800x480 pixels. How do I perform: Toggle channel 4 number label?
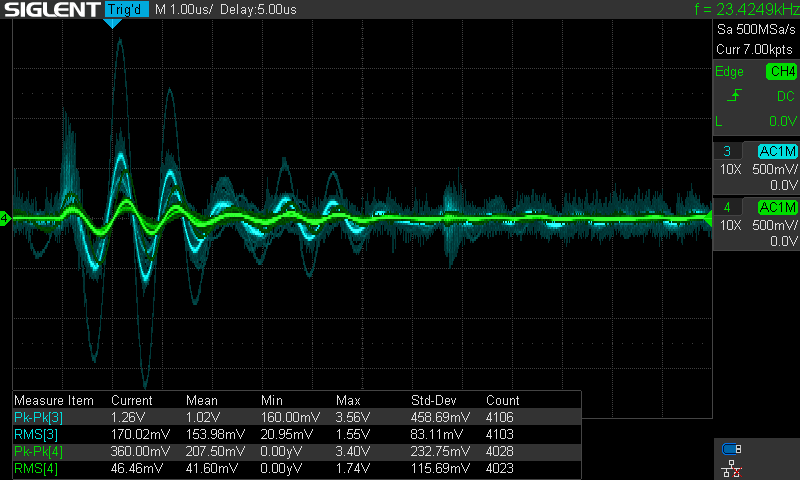point(726,207)
